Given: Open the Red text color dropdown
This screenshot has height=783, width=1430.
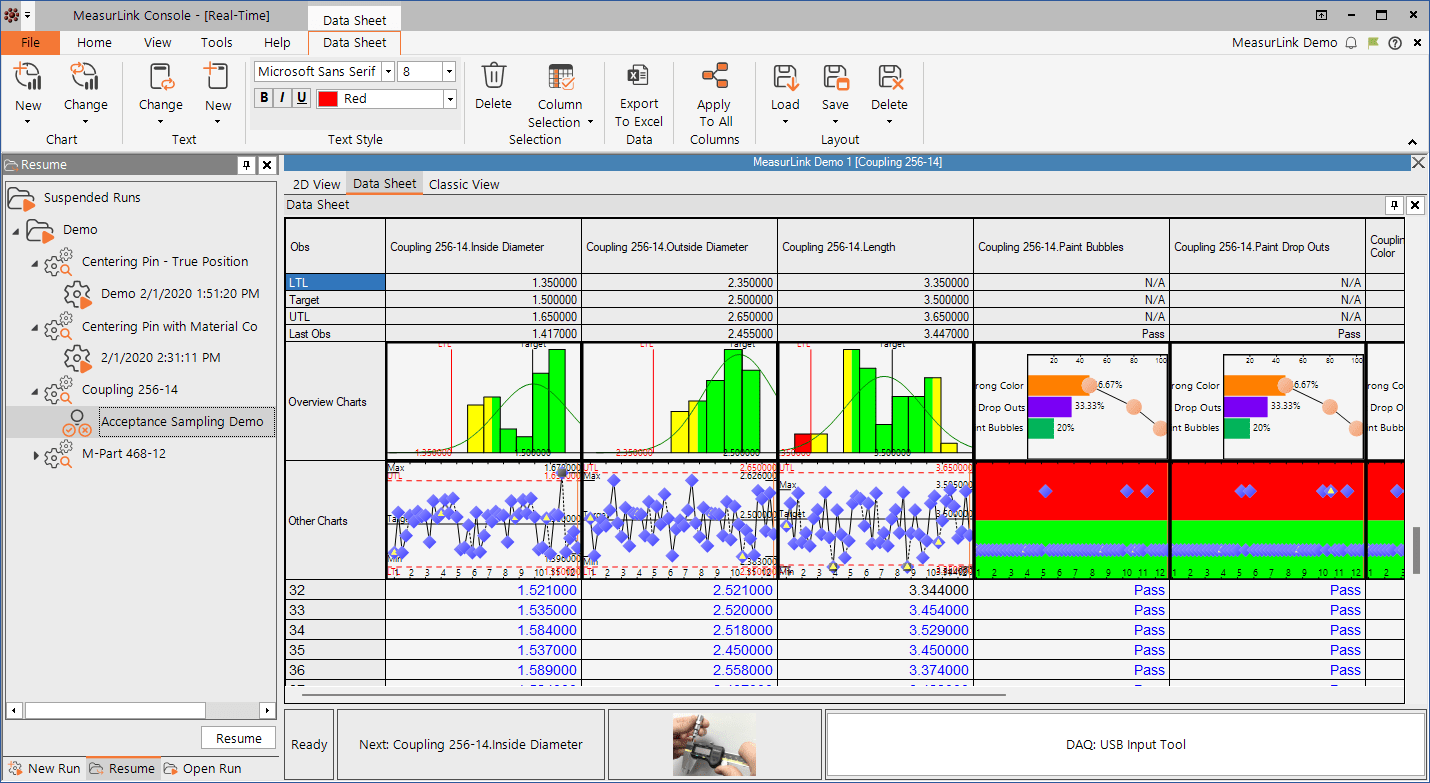Looking at the screenshot, I should [x=450, y=99].
